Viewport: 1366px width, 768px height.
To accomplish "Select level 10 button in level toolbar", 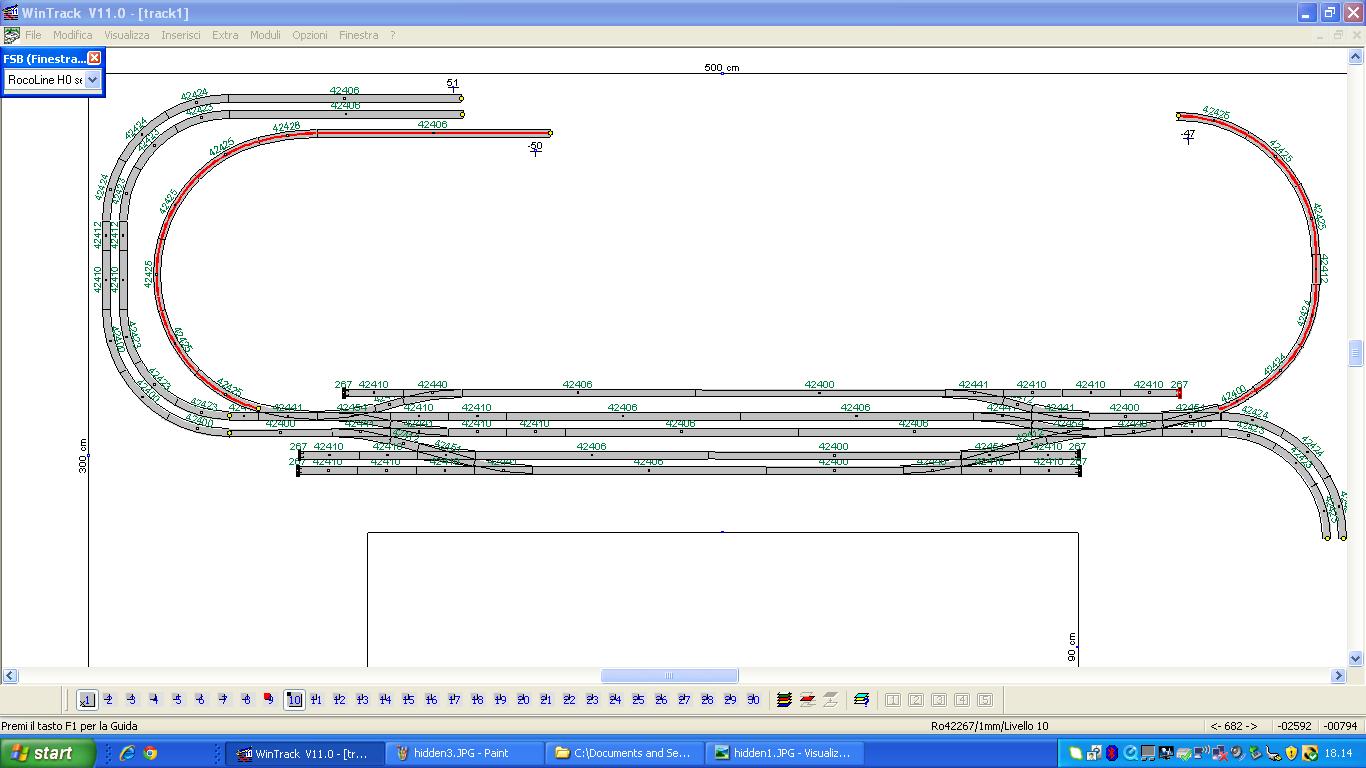I will (x=294, y=700).
